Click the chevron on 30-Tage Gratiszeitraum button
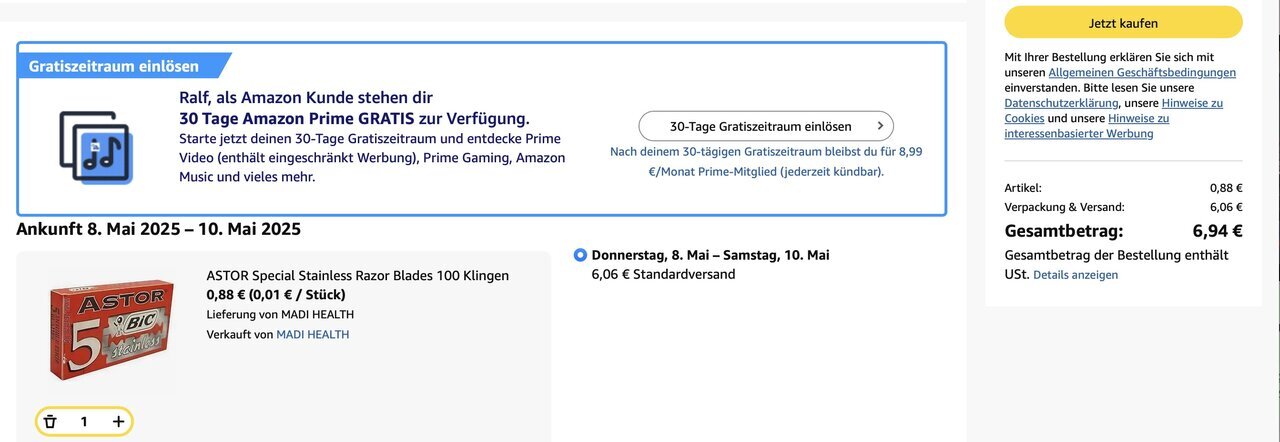1280x442 pixels. click(x=880, y=126)
